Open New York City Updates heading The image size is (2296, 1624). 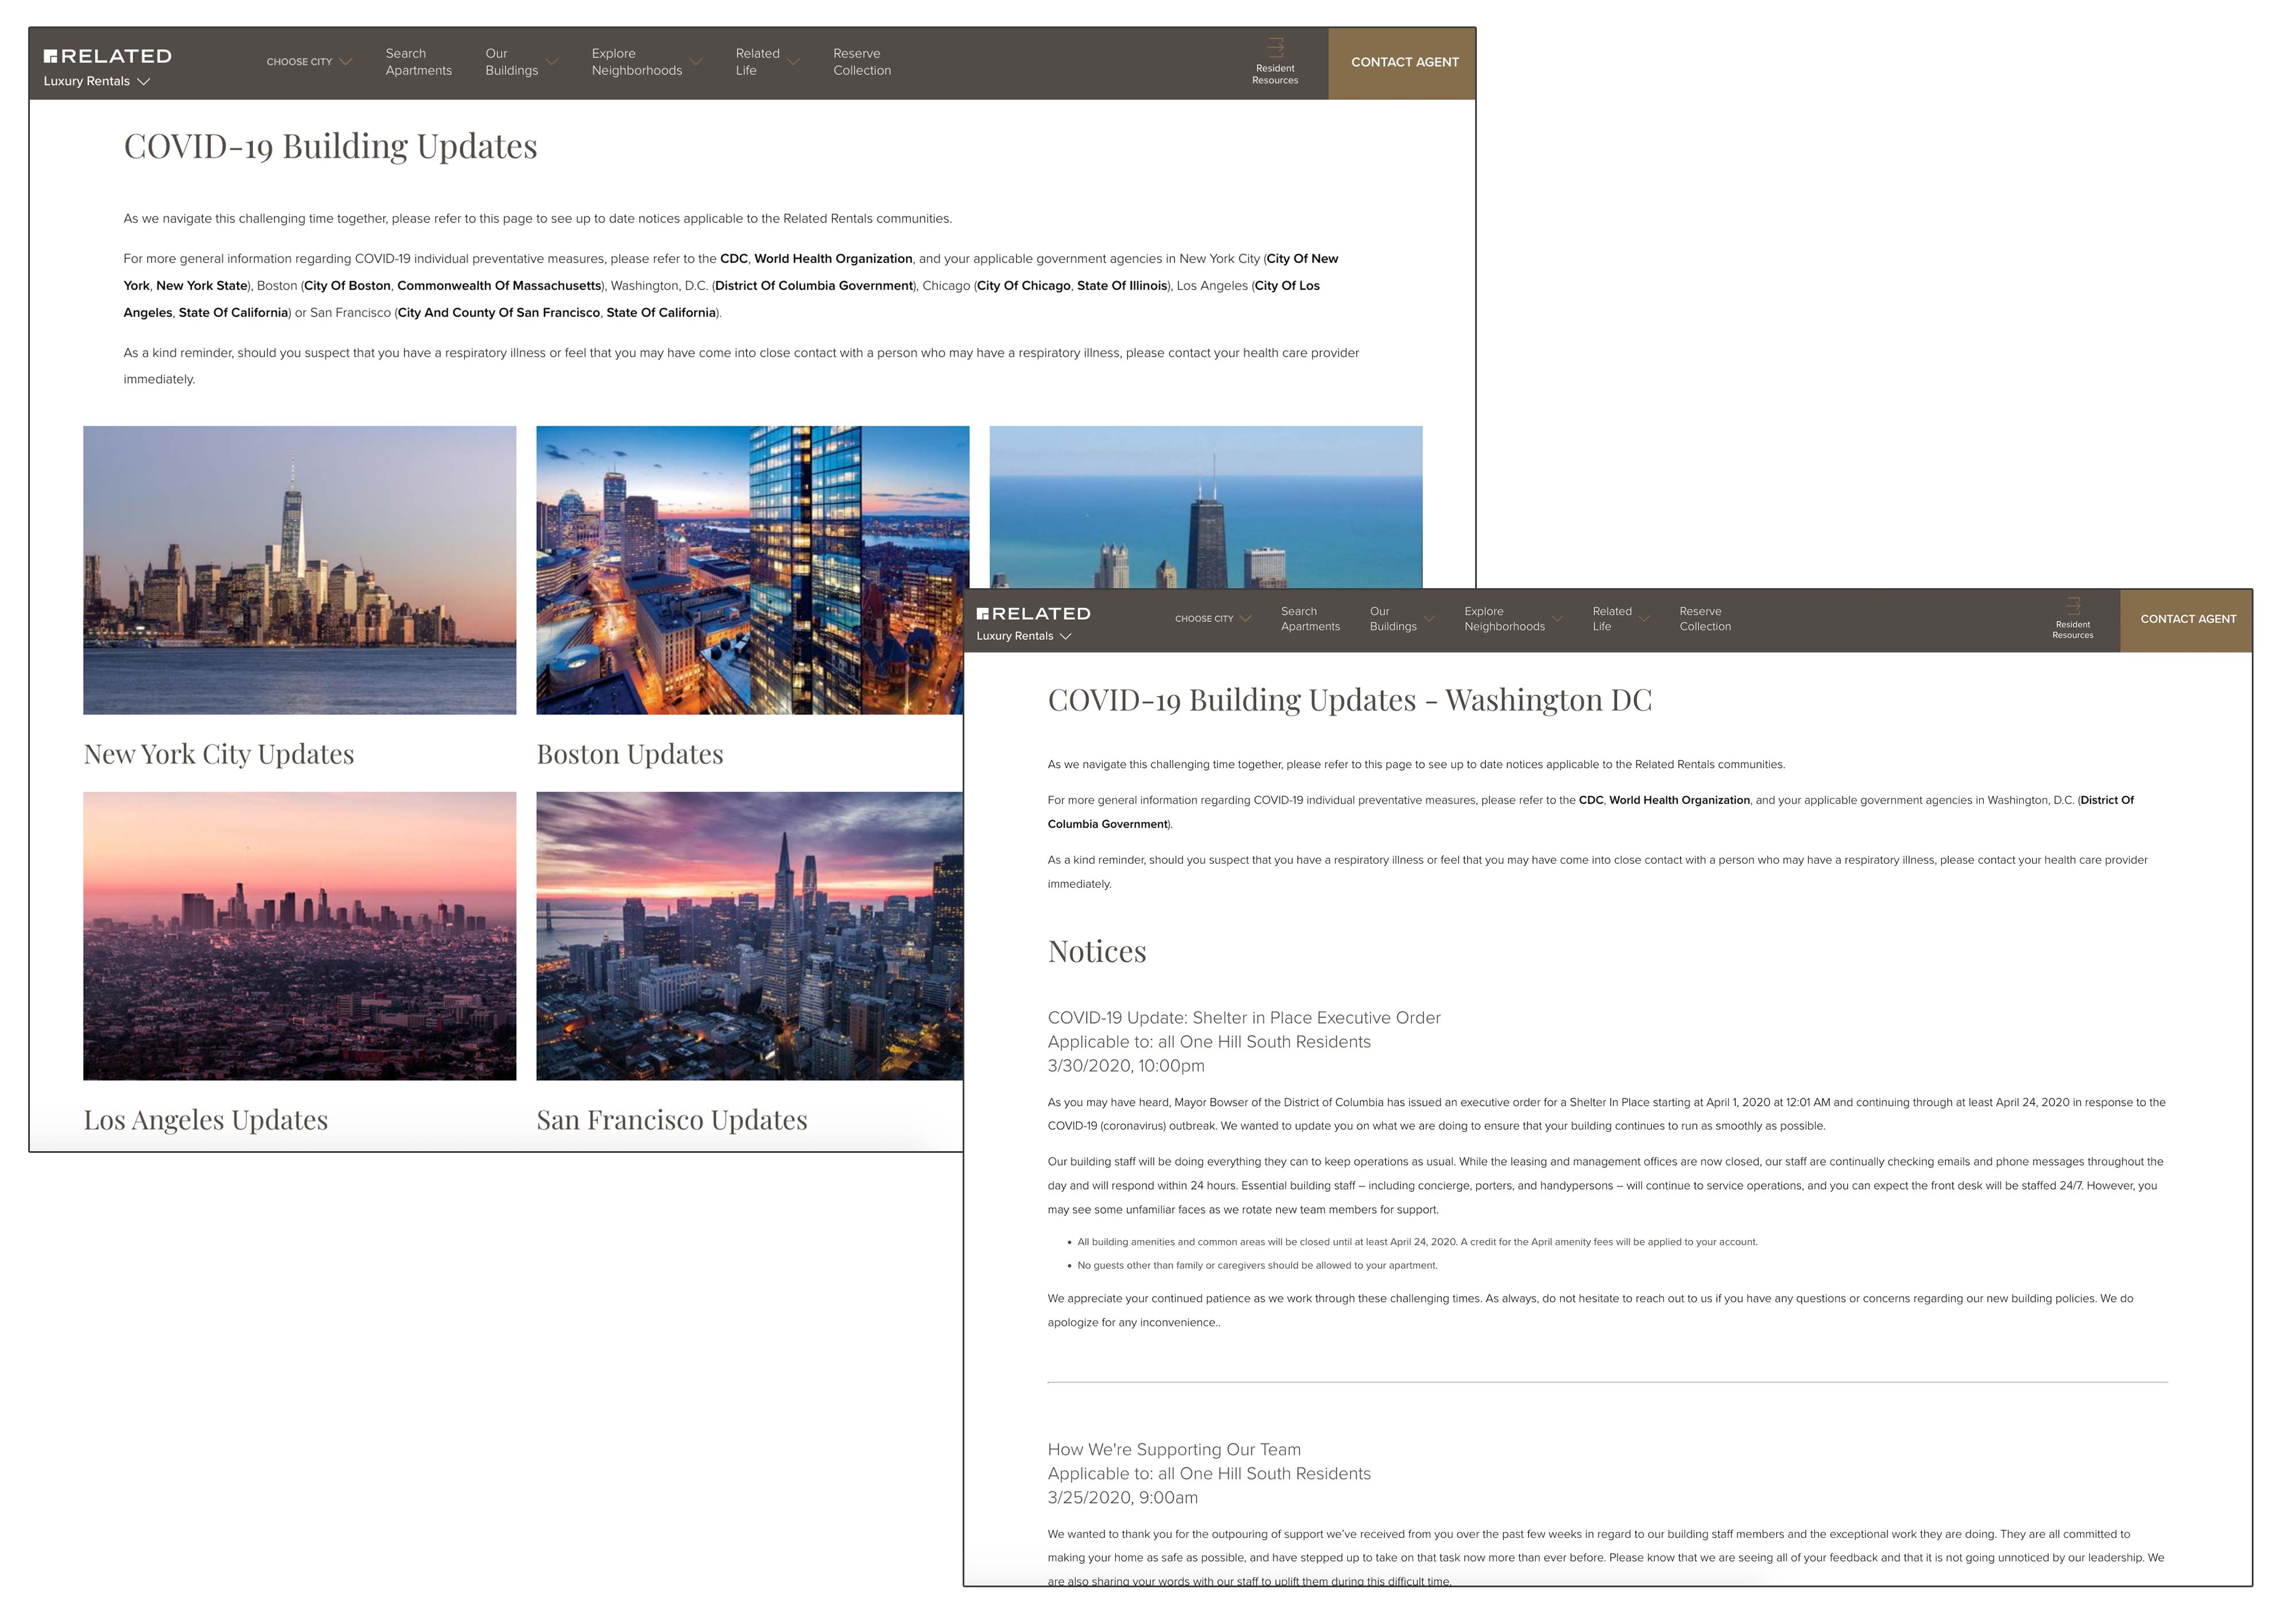pyautogui.click(x=219, y=754)
